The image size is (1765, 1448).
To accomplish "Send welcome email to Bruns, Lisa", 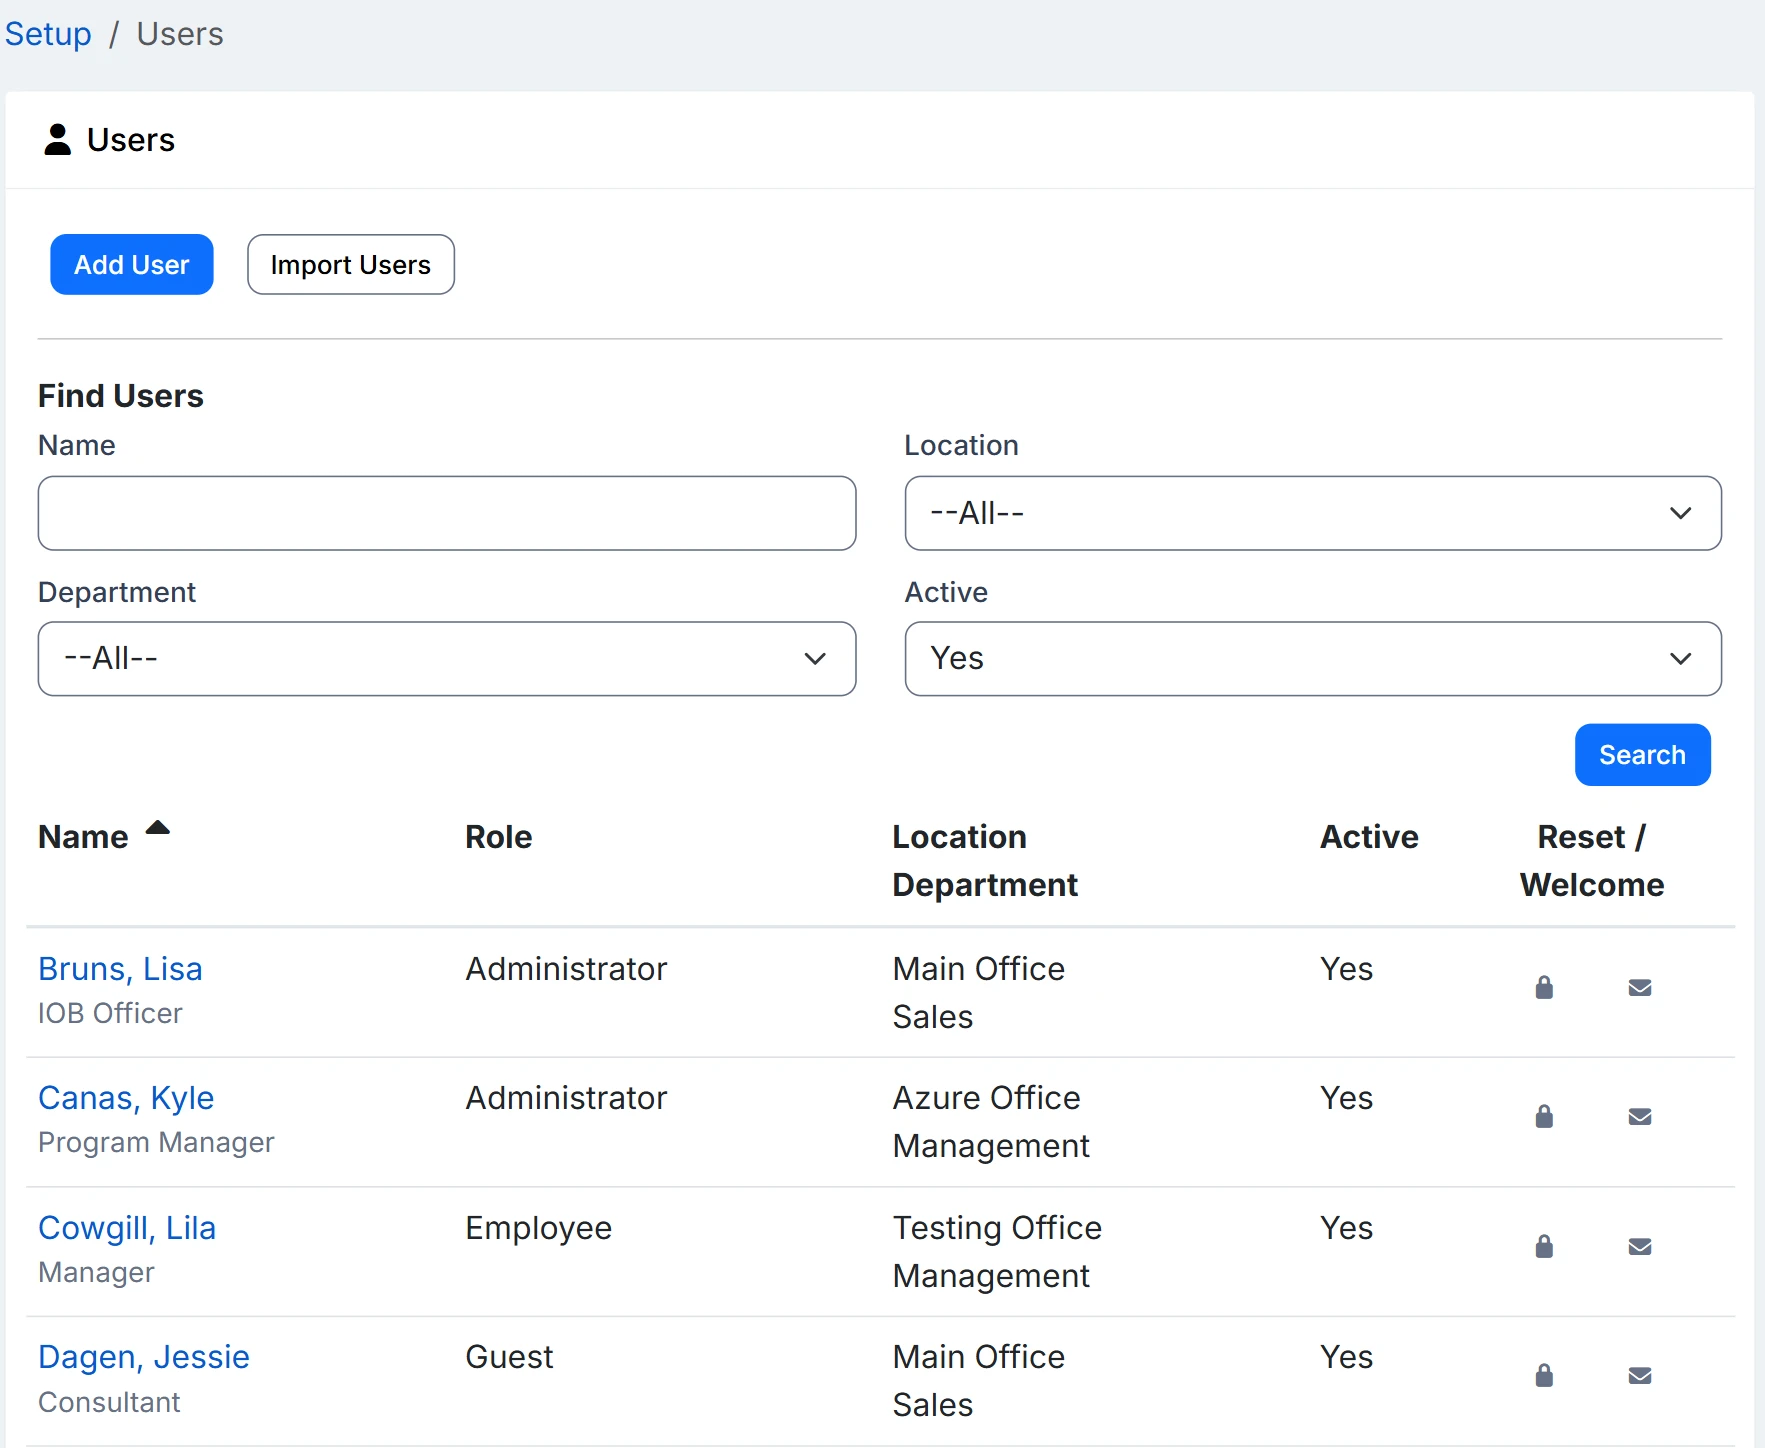I will (1640, 988).
